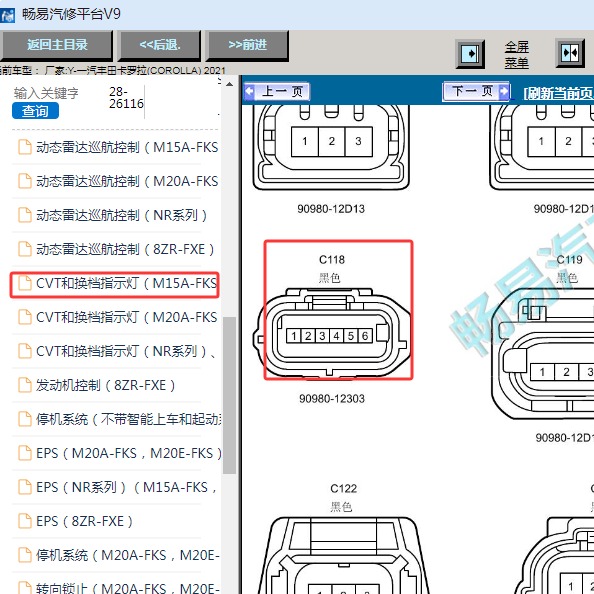Go to previous page with 上一页
Viewport: 594px width, 594px height.
coord(277,91)
